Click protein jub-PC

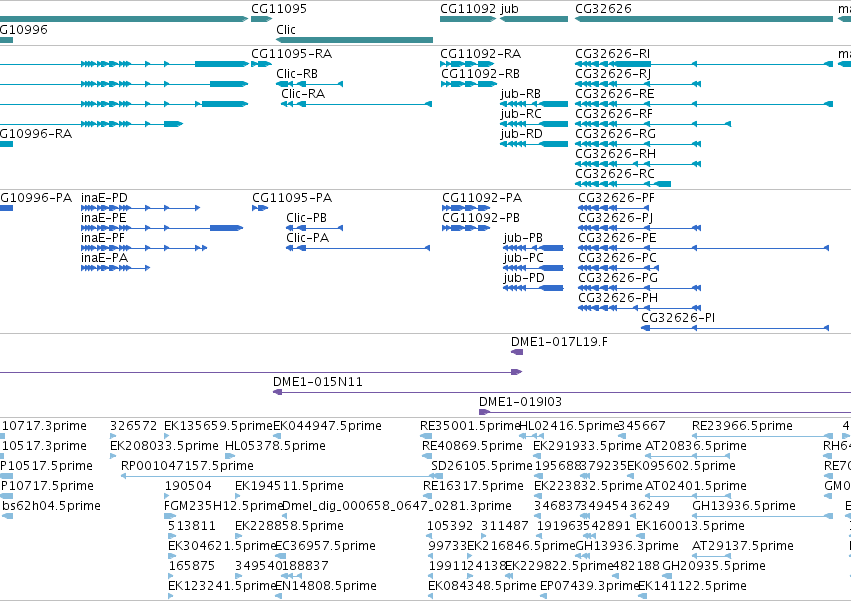coord(523,258)
